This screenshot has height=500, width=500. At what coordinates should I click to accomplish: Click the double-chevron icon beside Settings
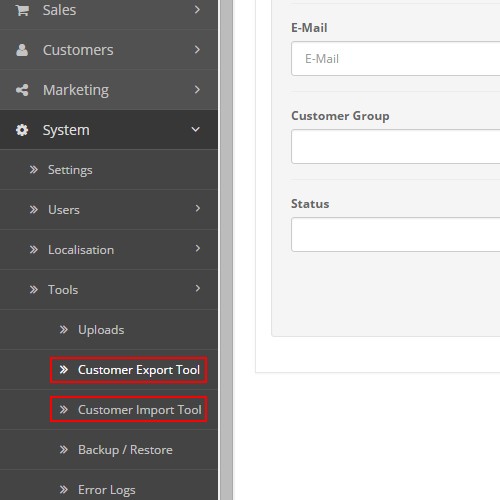point(33,170)
